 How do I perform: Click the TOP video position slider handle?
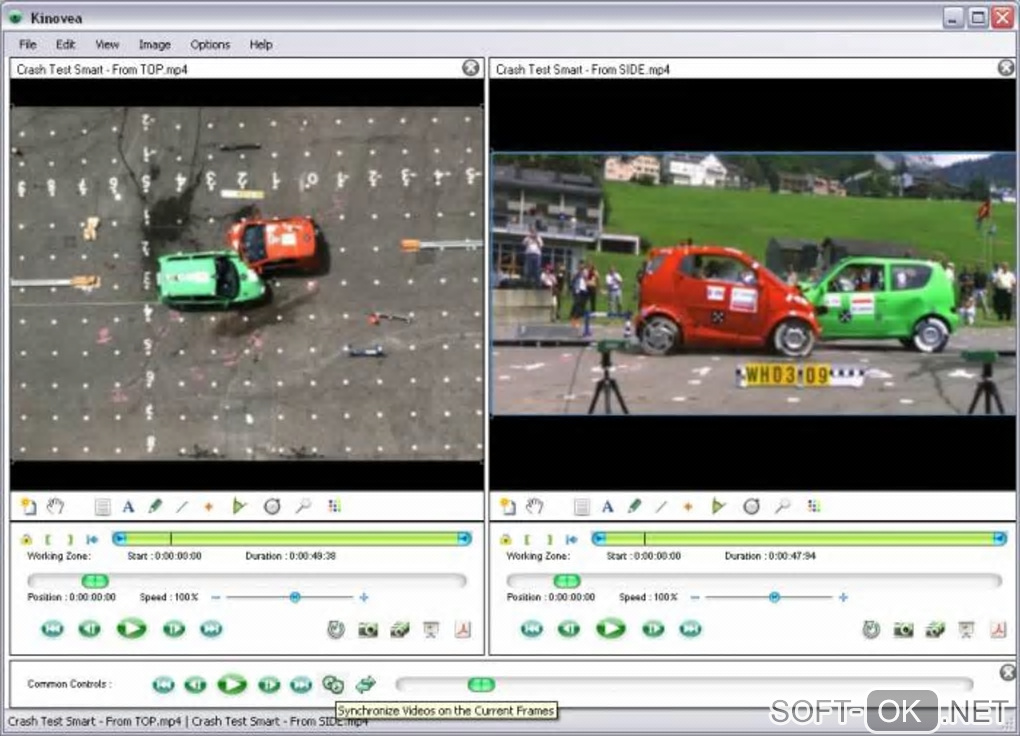95,580
